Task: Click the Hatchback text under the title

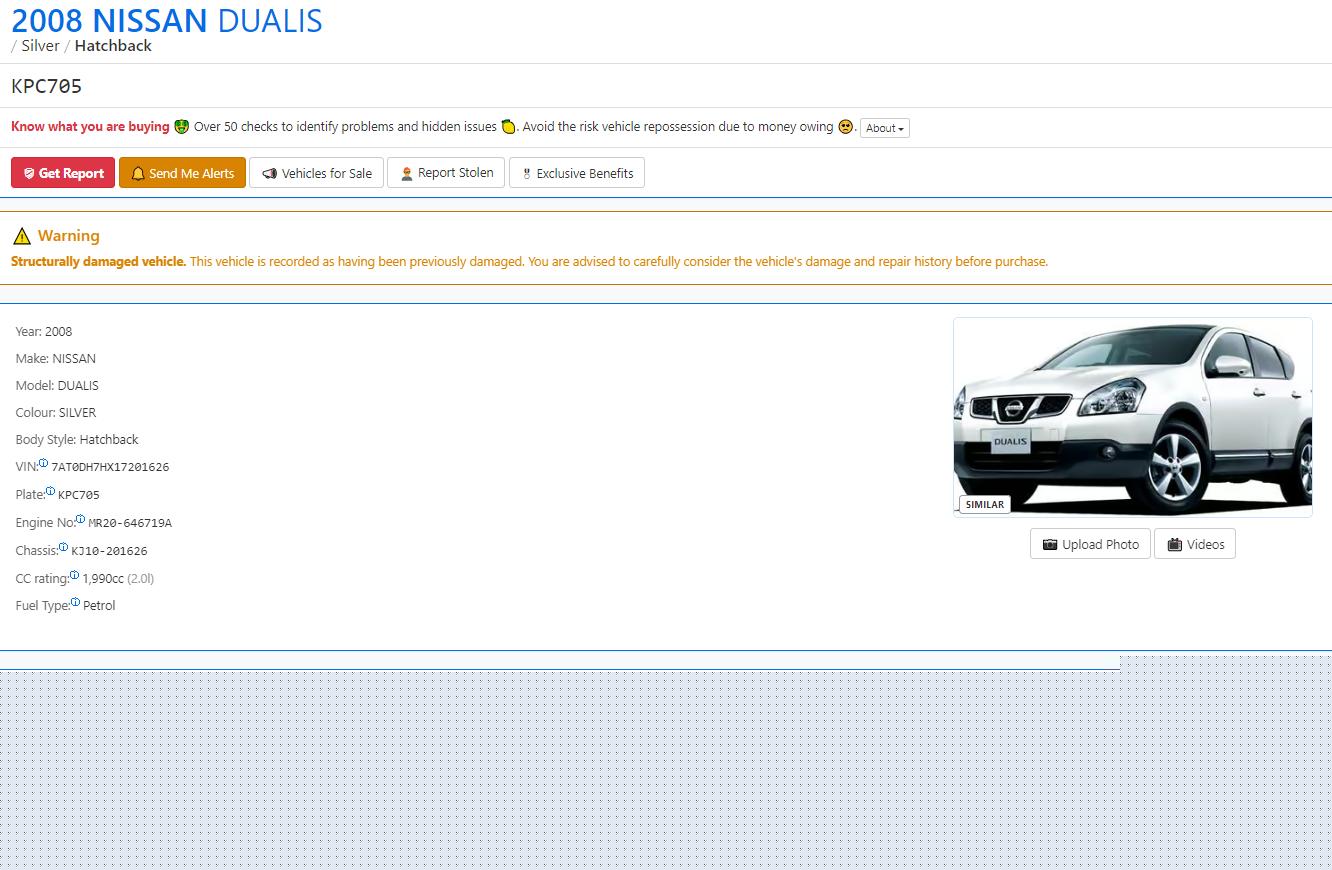Action: click(113, 46)
